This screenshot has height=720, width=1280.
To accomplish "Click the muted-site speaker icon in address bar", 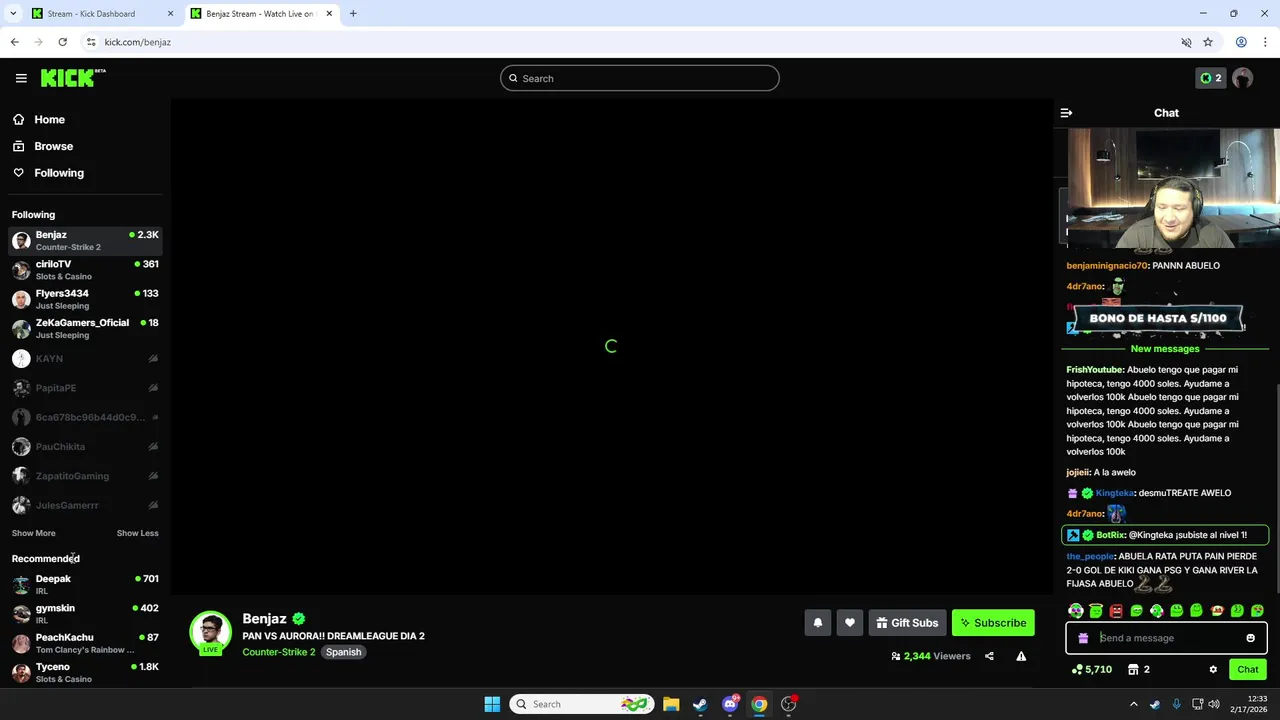I will (1186, 42).
